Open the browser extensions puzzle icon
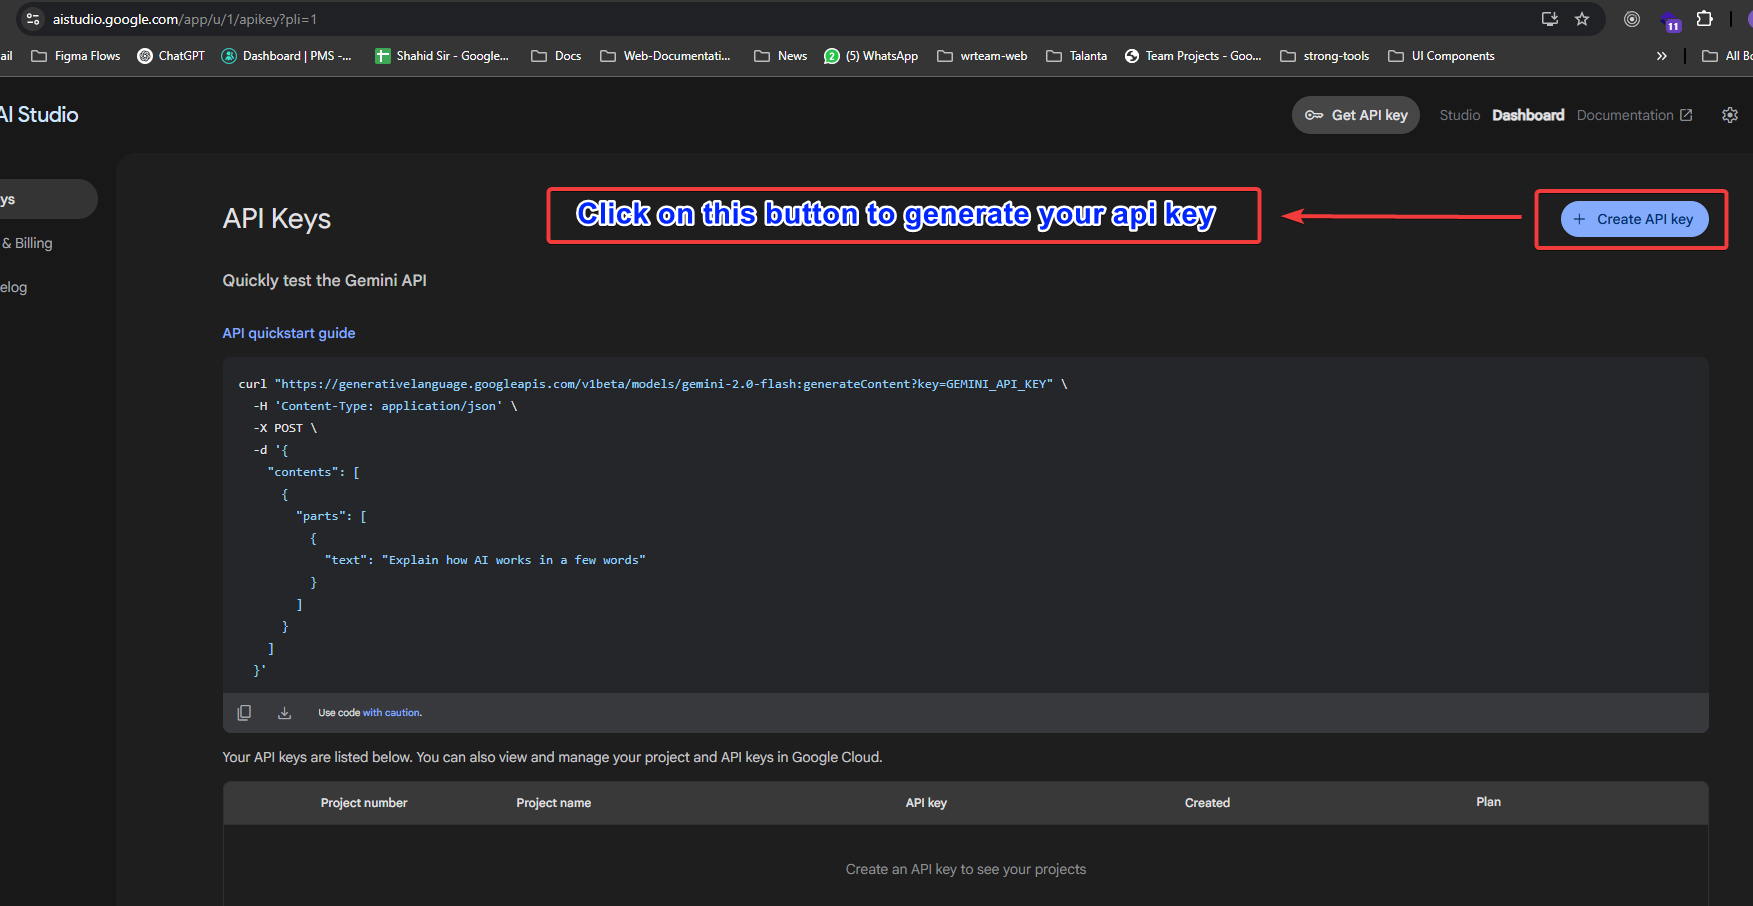The image size is (1753, 906). coord(1705,19)
